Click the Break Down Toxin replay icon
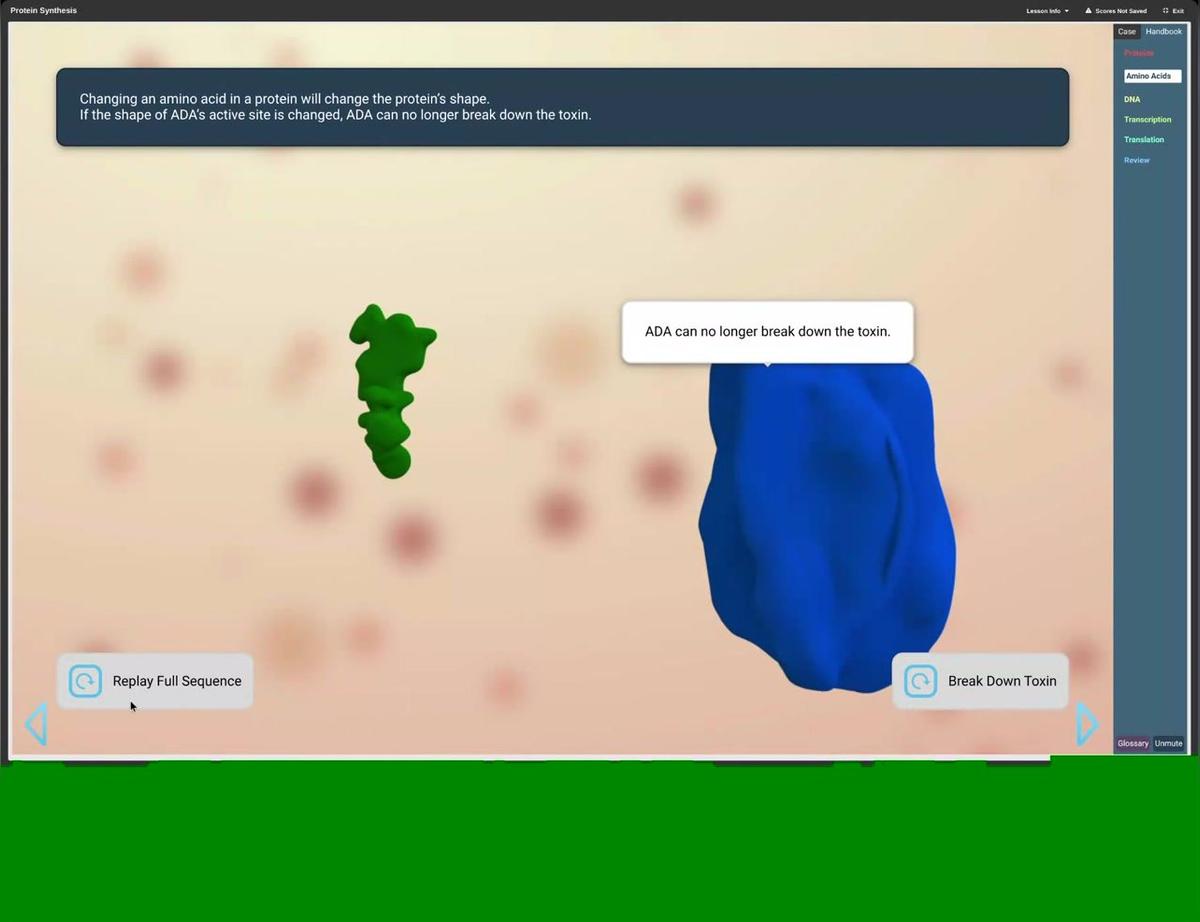This screenshot has width=1200, height=922. coord(920,681)
